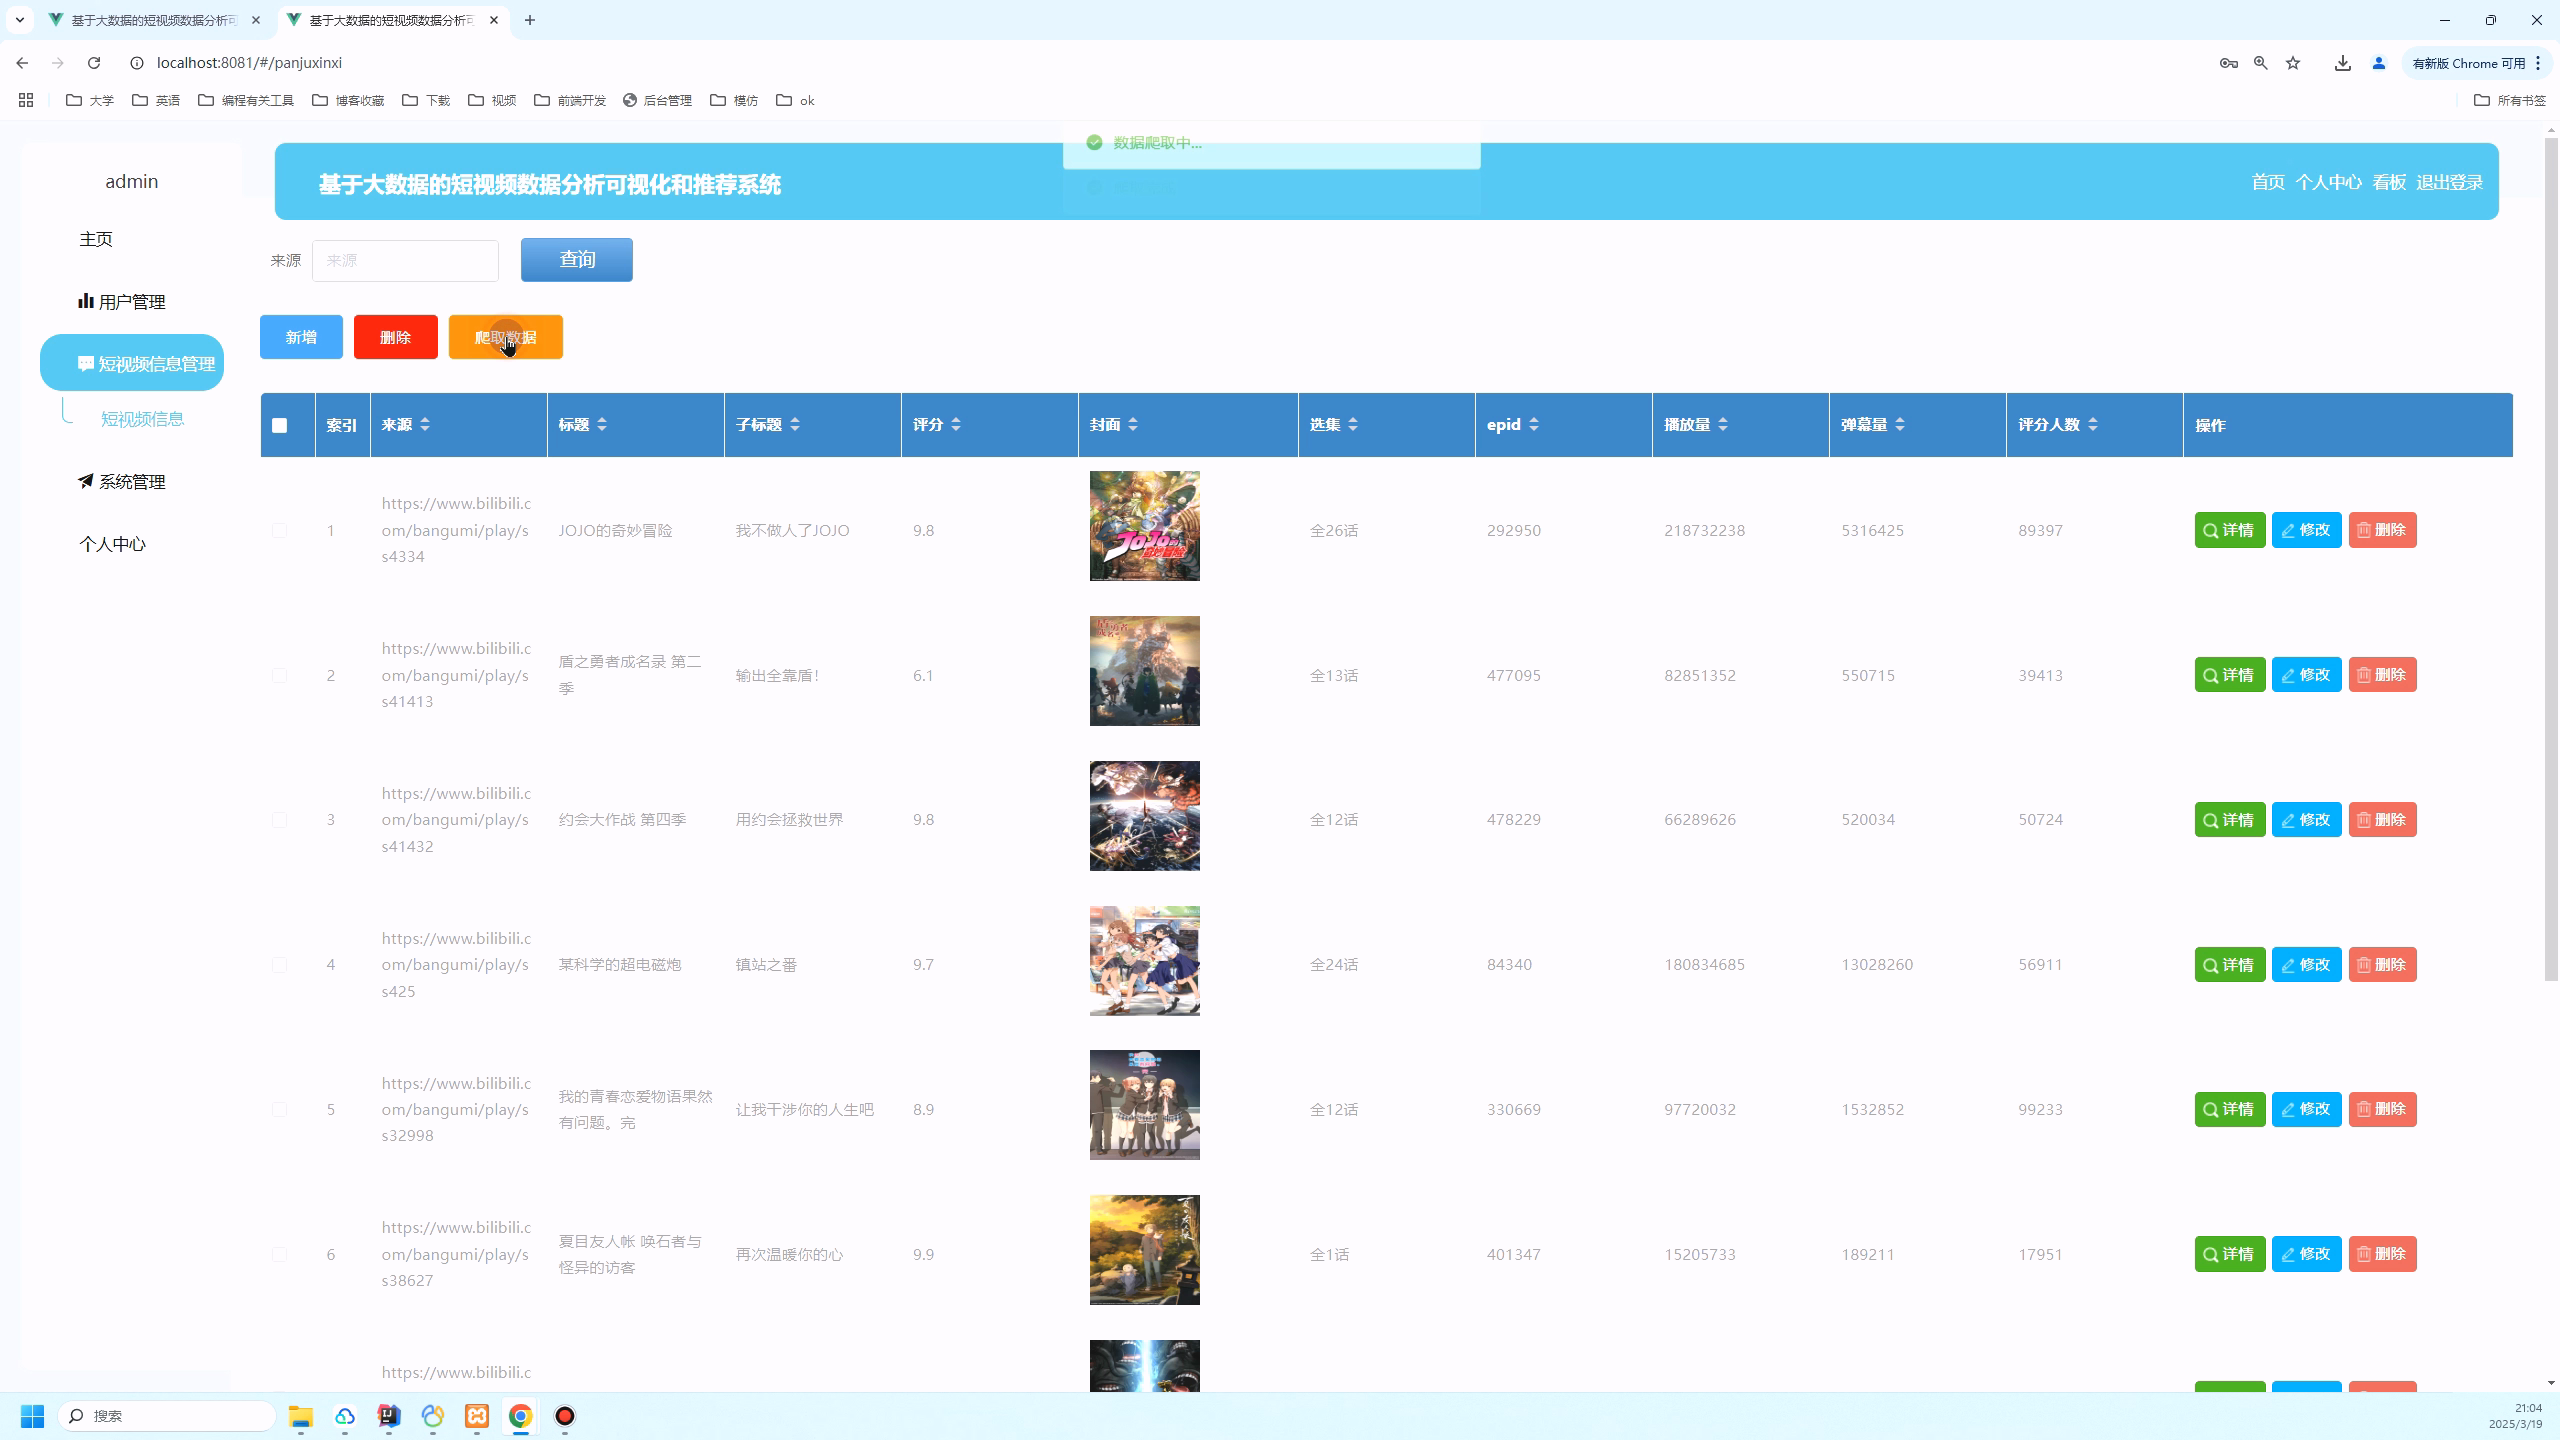
Task: Click the vertical page scrollbar
Action: (x=2551, y=560)
